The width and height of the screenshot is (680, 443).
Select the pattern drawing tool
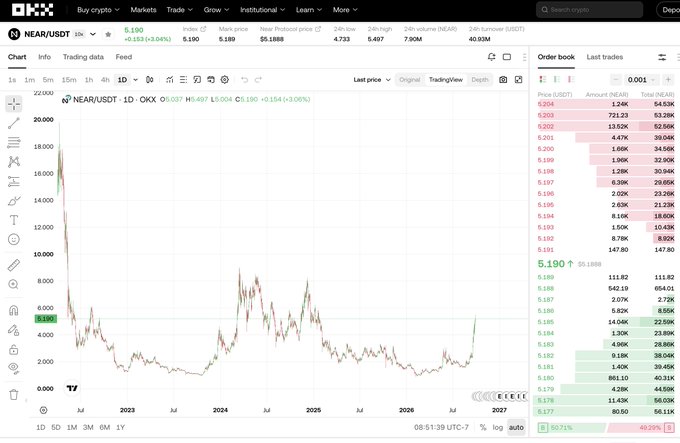(14, 162)
